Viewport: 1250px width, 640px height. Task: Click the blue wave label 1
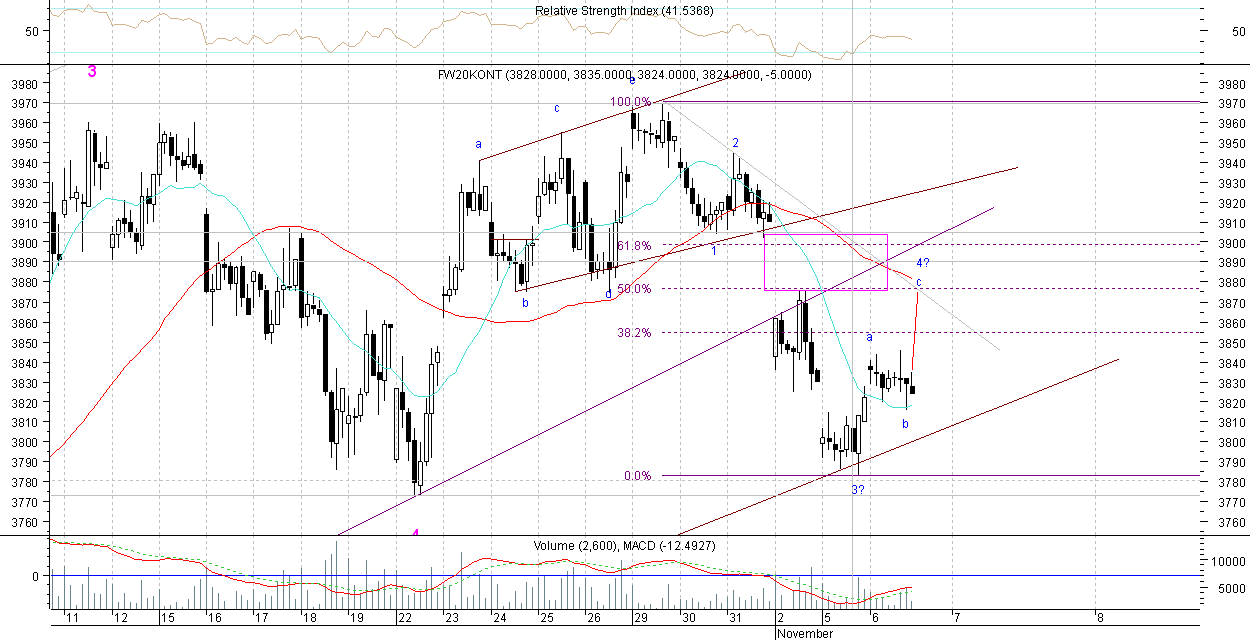coord(714,250)
